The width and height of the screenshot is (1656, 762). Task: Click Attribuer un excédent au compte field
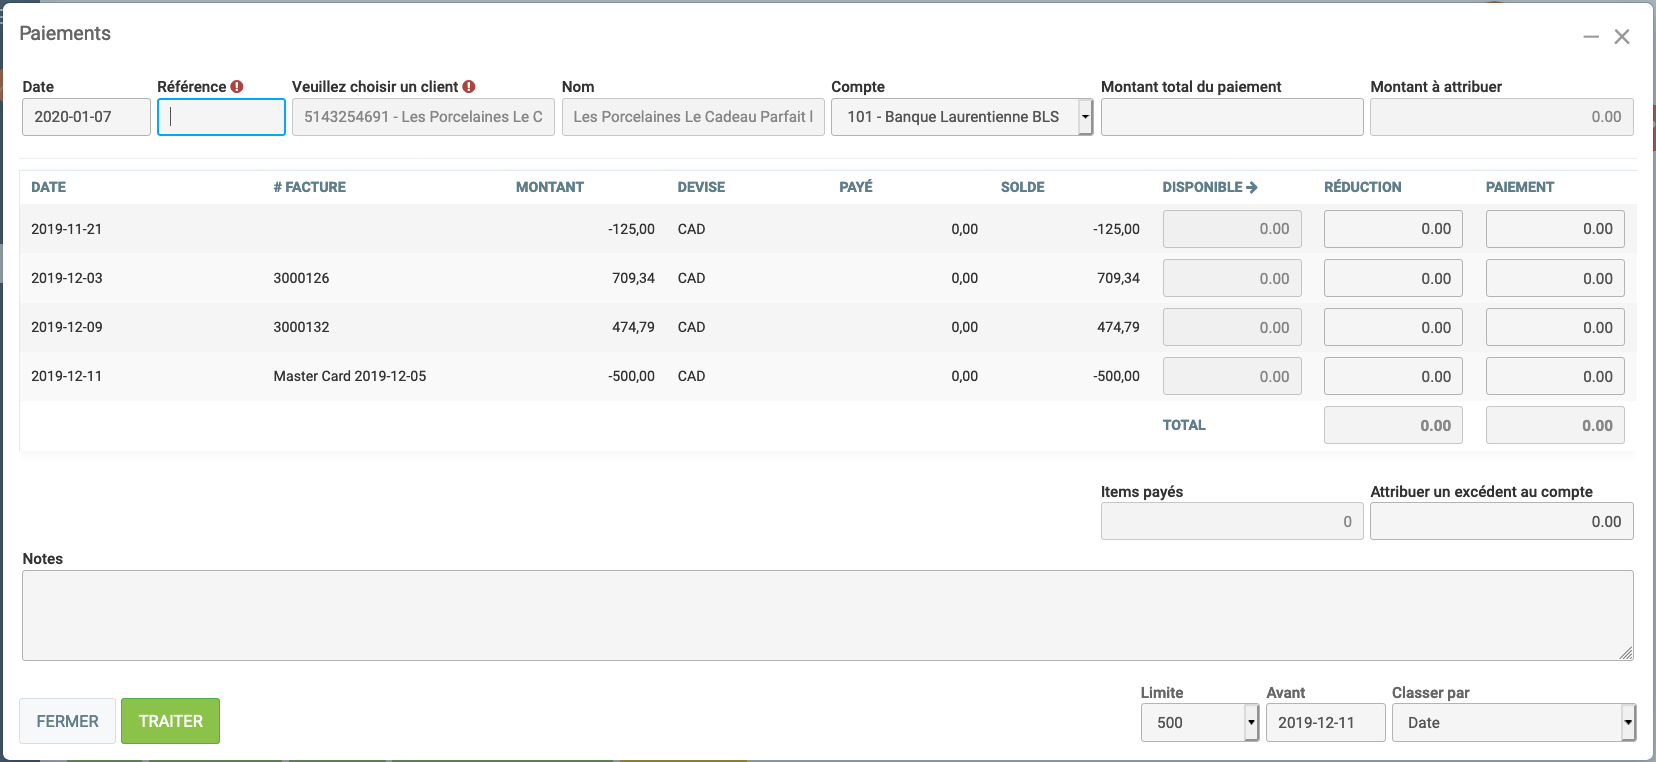(x=1501, y=521)
